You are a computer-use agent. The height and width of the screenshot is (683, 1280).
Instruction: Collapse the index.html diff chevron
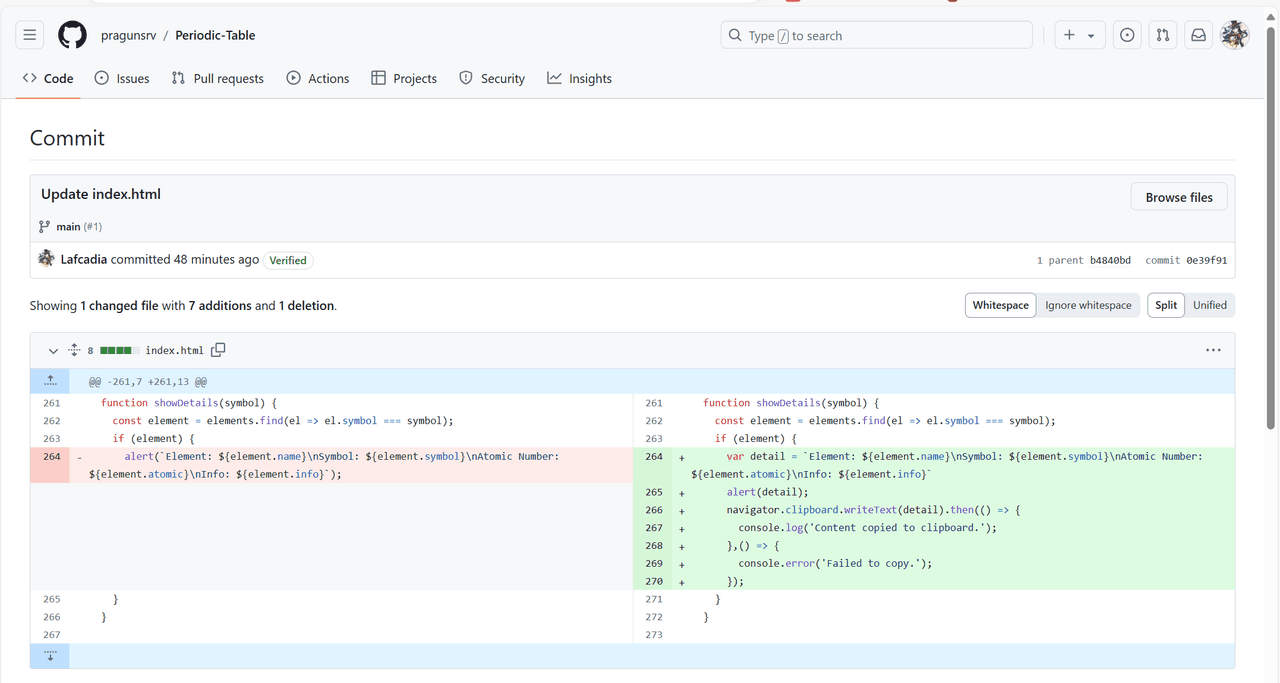[x=53, y=351]
